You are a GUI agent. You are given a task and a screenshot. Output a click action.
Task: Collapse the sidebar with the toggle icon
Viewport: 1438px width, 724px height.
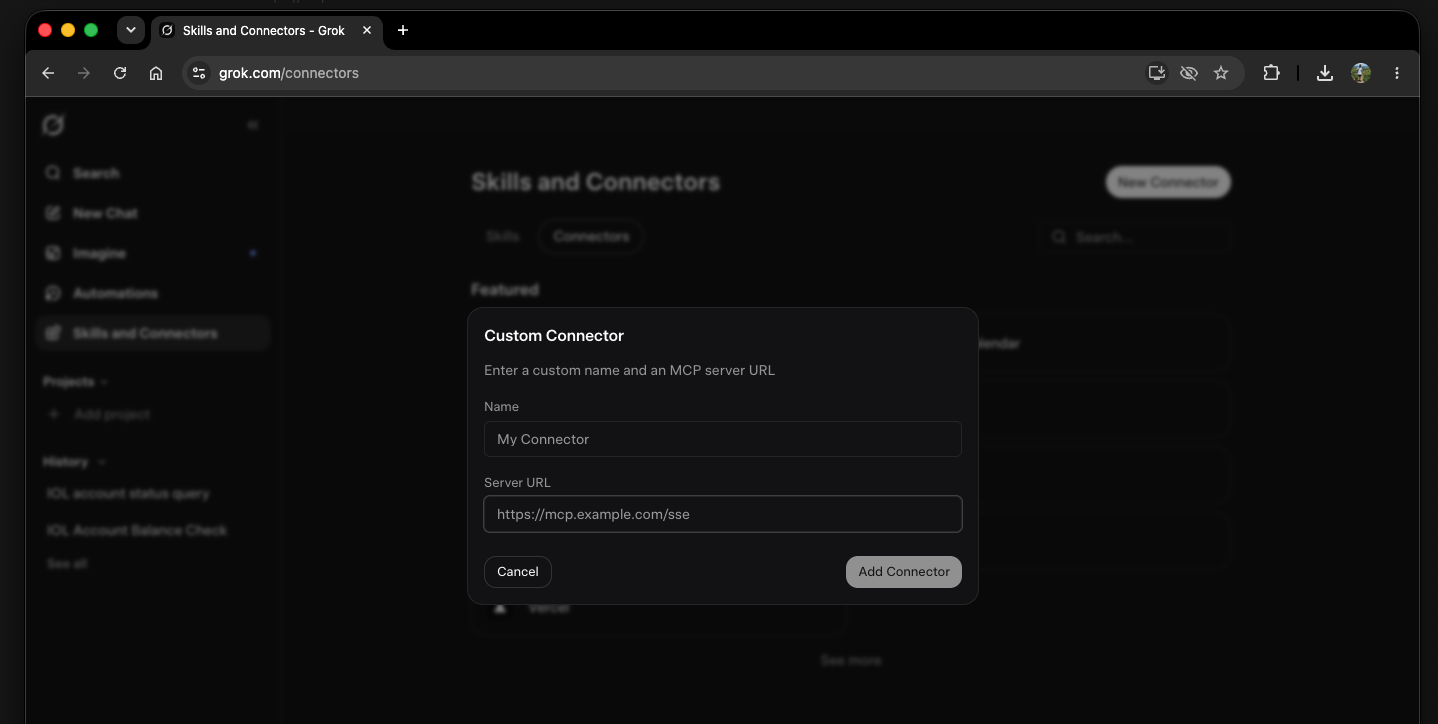click(252, 125)
